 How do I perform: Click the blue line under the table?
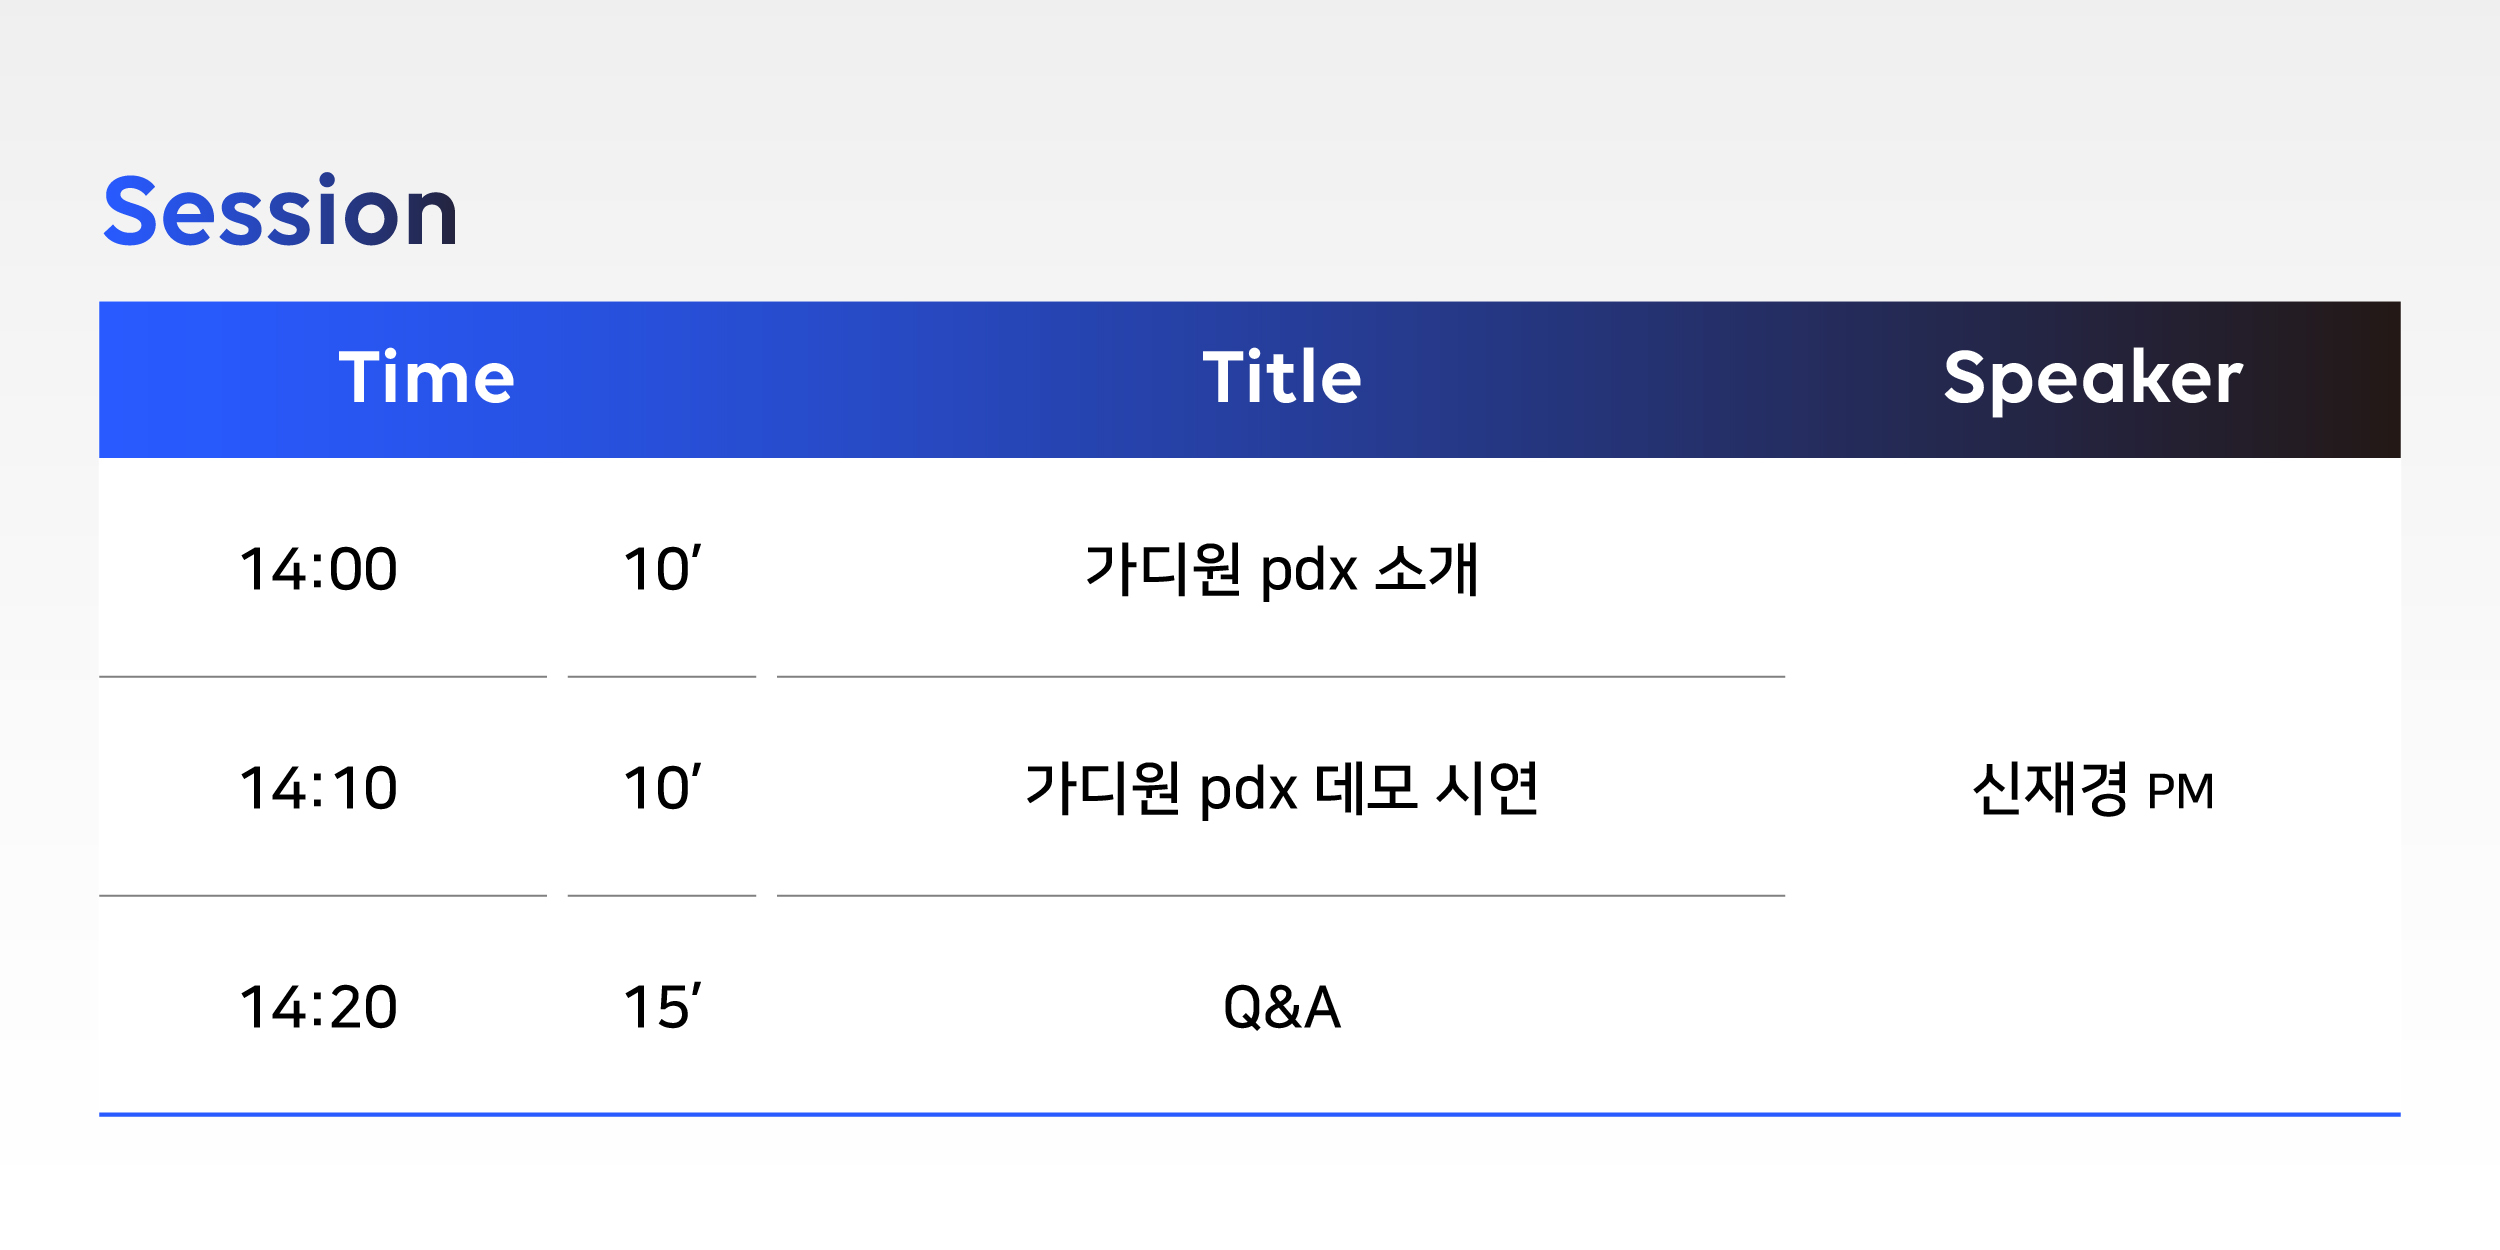tap(1250, 1114)
